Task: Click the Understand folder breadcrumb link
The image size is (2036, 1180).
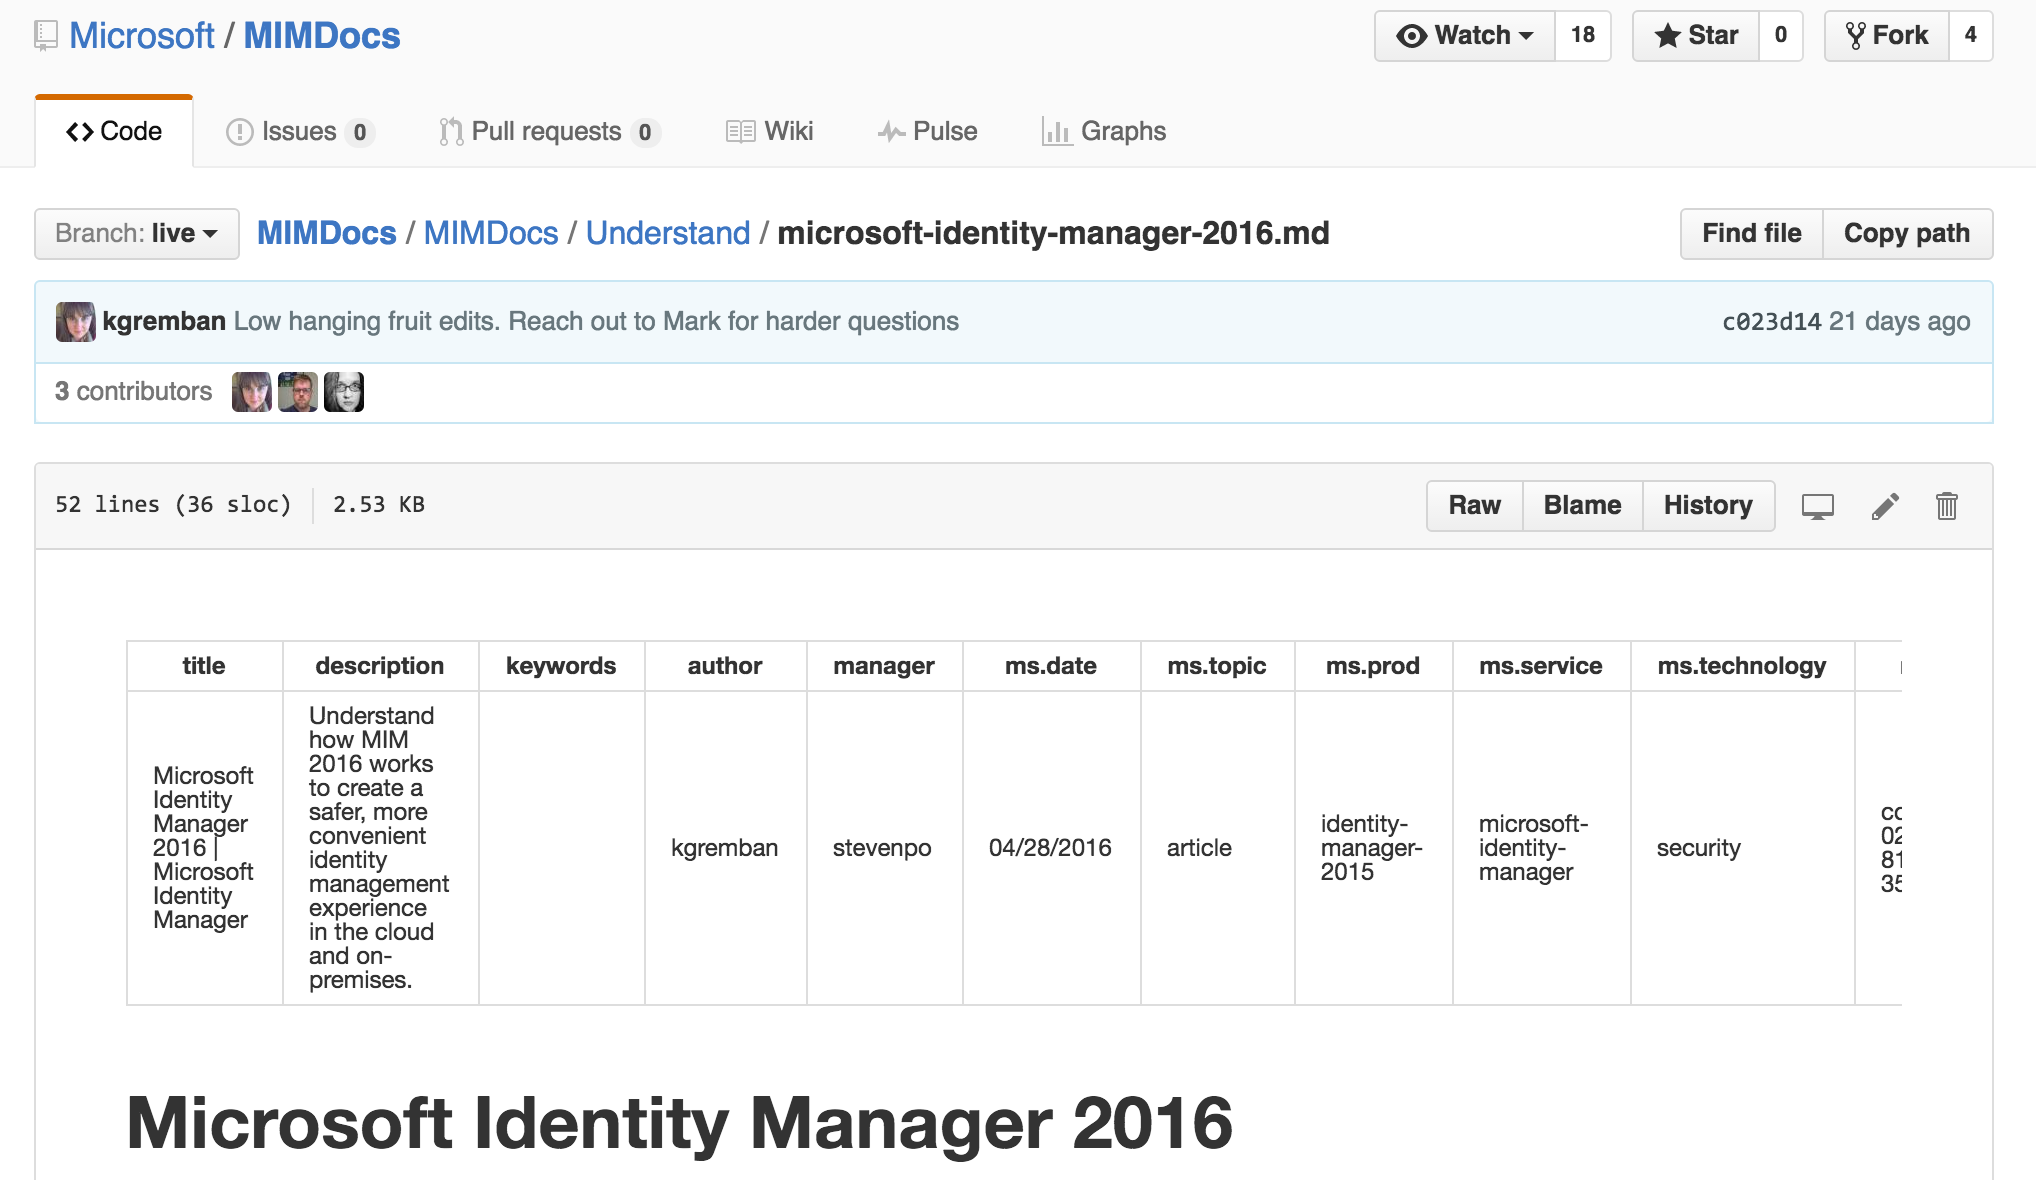Action: pyautogui.click(x=667, y=234)
